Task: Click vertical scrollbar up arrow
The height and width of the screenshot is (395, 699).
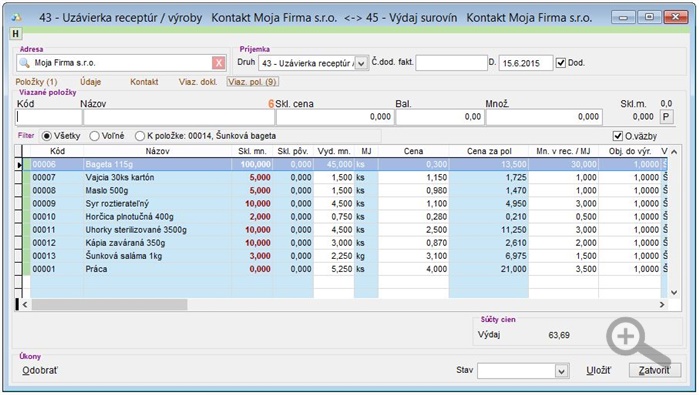Action: [x=674, y=152]
